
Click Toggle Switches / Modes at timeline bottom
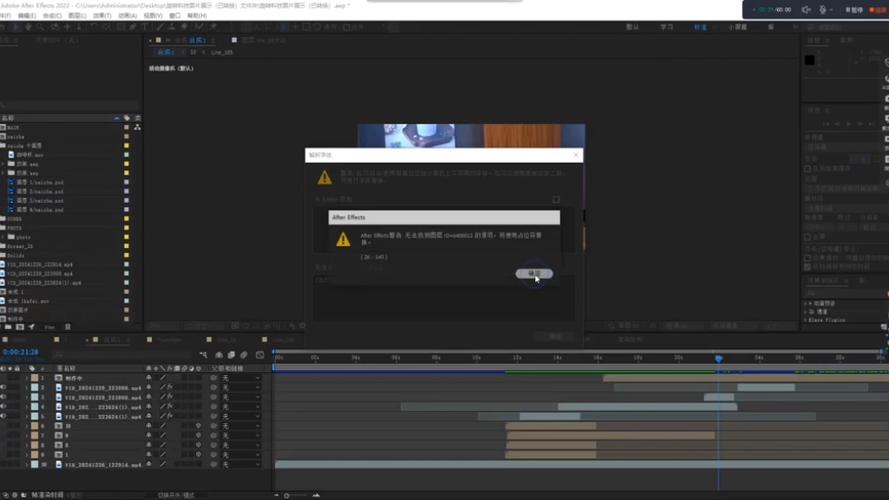pos(176,495)
